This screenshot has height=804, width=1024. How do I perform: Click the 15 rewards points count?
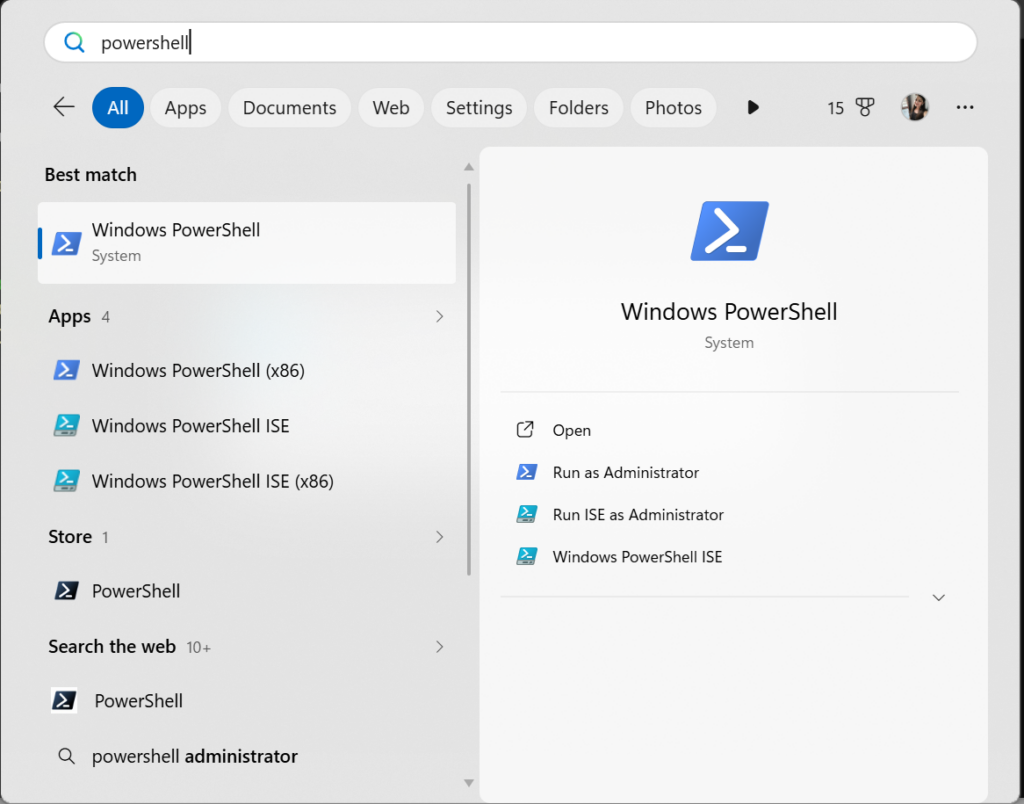tap(836, 108)
